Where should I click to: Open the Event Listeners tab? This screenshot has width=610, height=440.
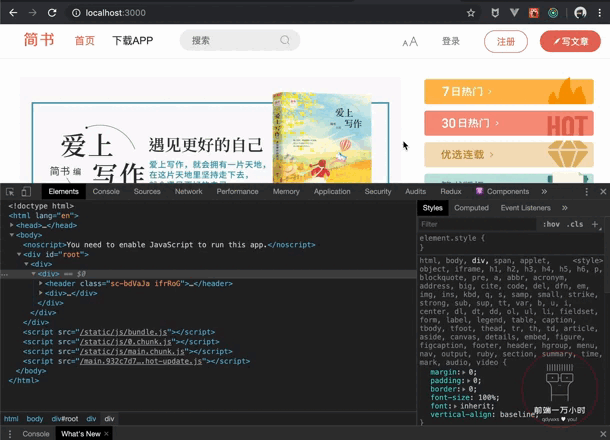point(525,208)
